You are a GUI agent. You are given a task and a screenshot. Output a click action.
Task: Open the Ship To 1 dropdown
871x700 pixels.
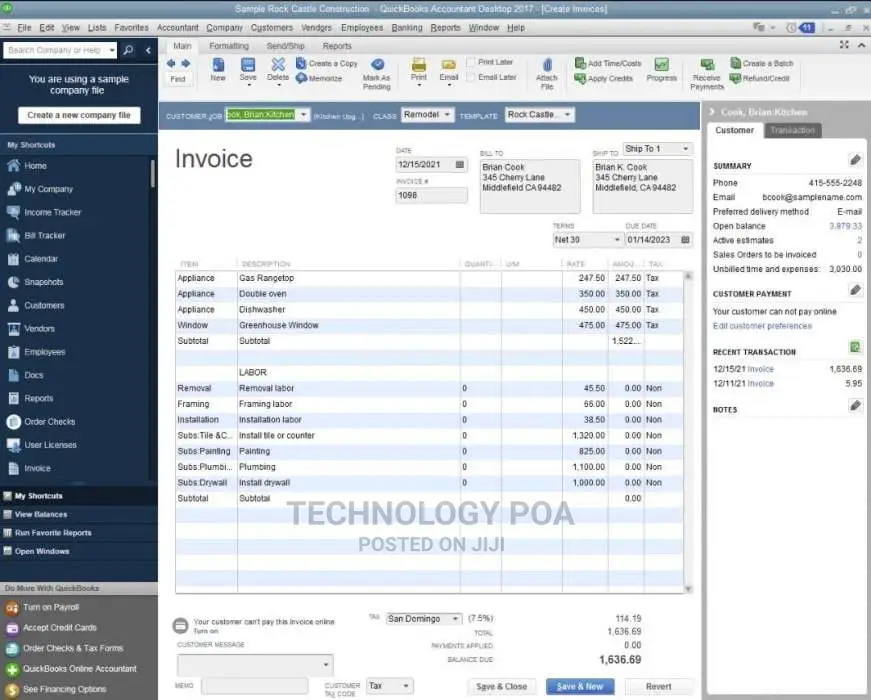click(686, 149)
